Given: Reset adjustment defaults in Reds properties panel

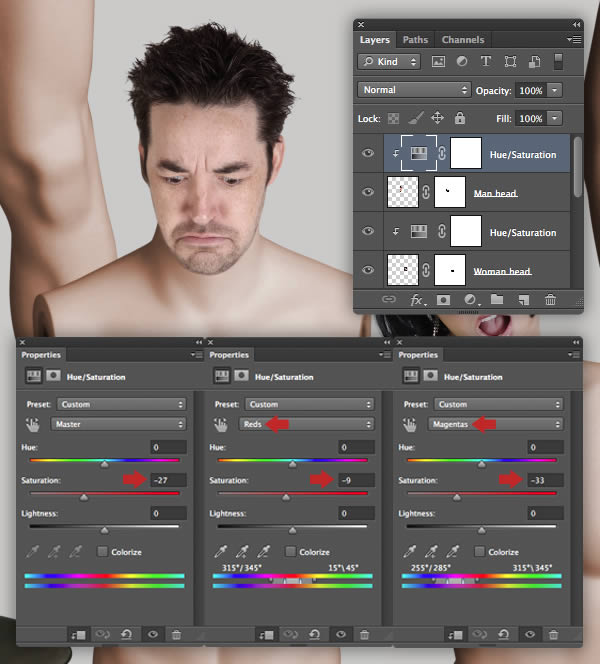Looking at the screenshot, I should click(314, 634).
